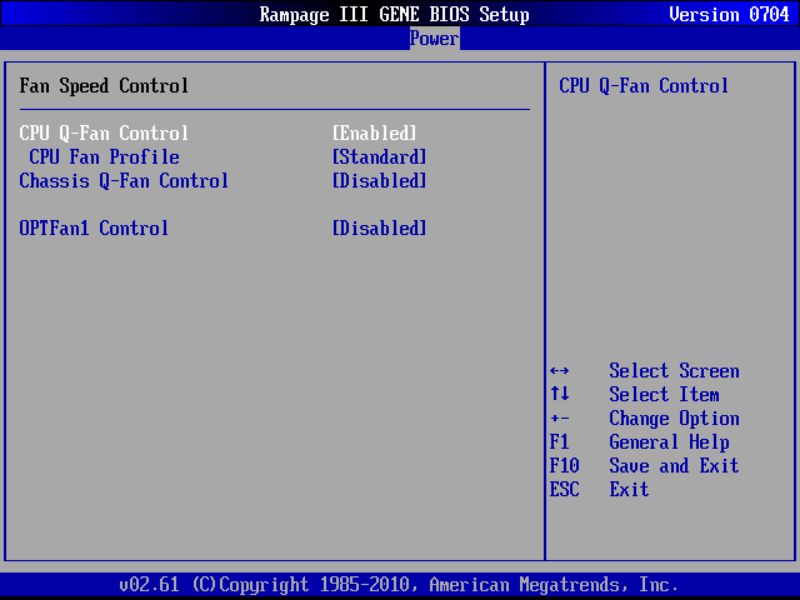This screenshot has height=600, width=800.
Task: Click the General Help legend entry
Action: coord(669,442)
